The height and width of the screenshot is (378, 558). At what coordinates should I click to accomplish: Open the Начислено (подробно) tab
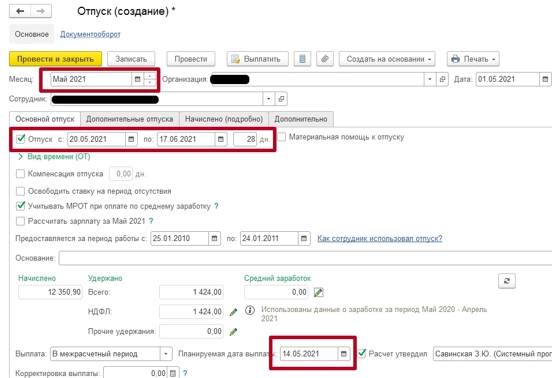[x=224, y=119]
